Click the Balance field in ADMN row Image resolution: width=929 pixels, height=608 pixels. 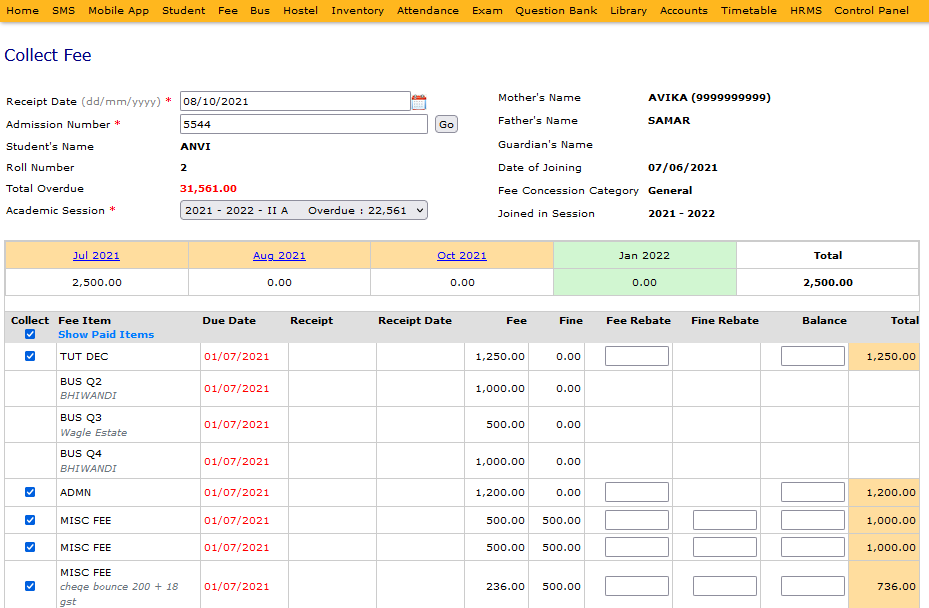click(813, 492)
